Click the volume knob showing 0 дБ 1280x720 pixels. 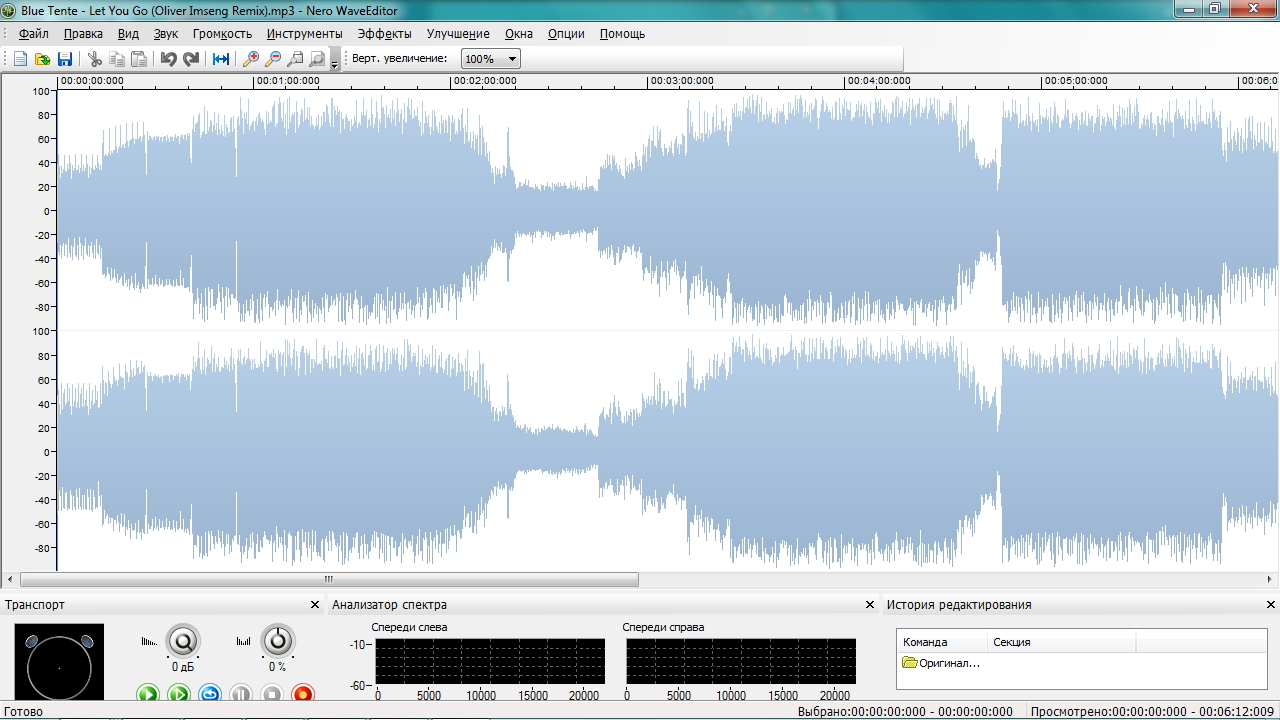tap(182, 641)
